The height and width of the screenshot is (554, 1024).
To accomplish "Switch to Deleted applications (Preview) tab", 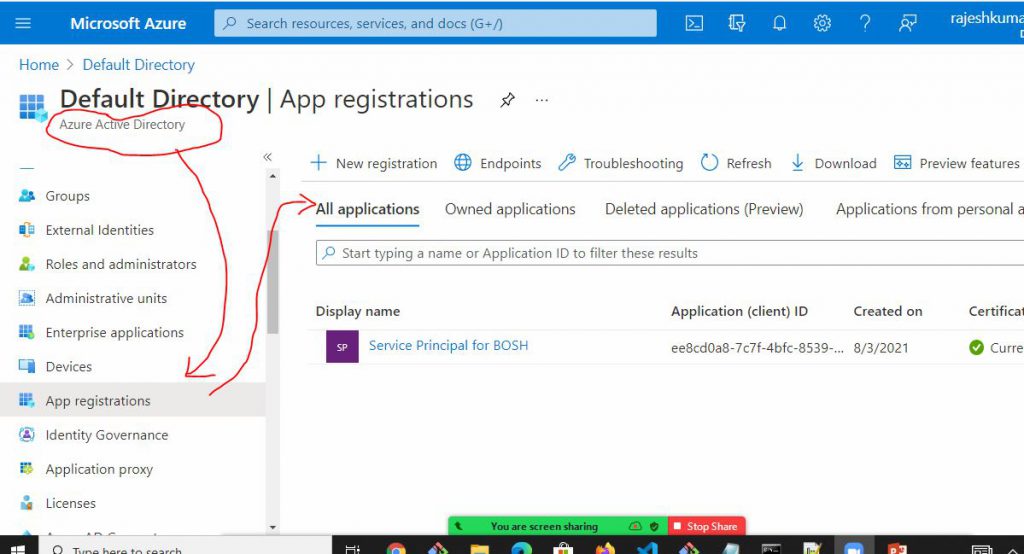I will click(704, 209).
